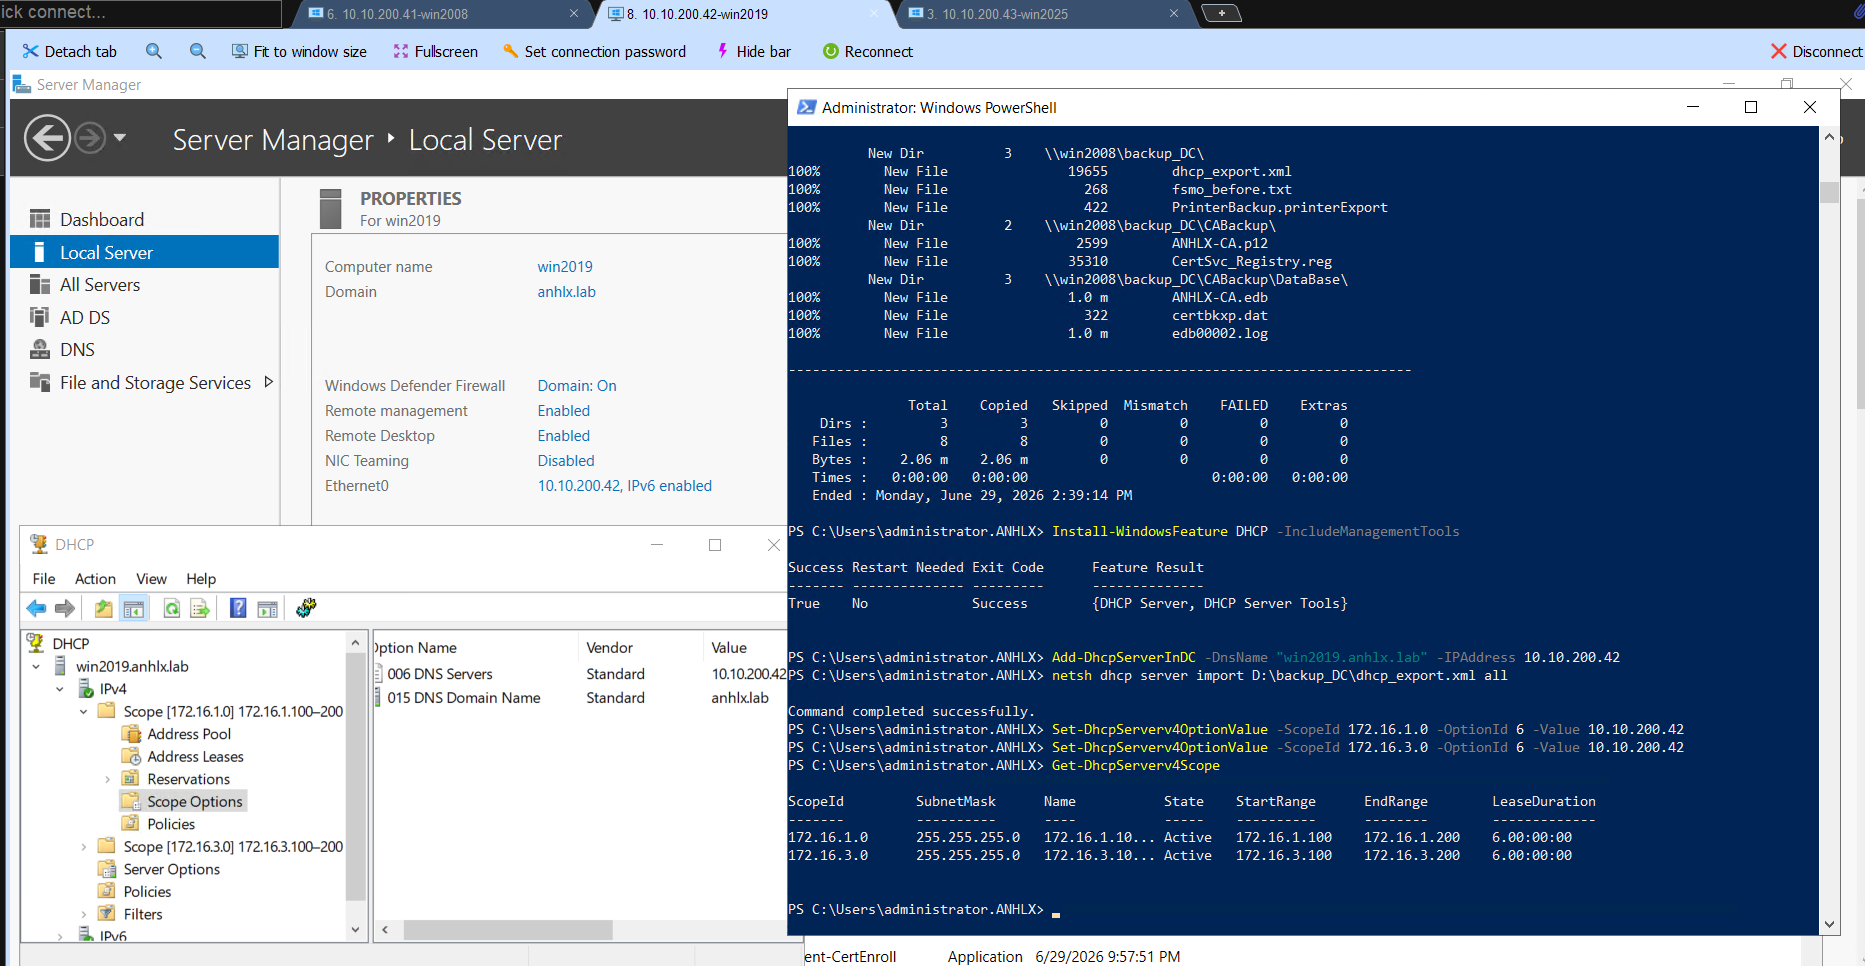Open the Action menu in DHCP

95,578
